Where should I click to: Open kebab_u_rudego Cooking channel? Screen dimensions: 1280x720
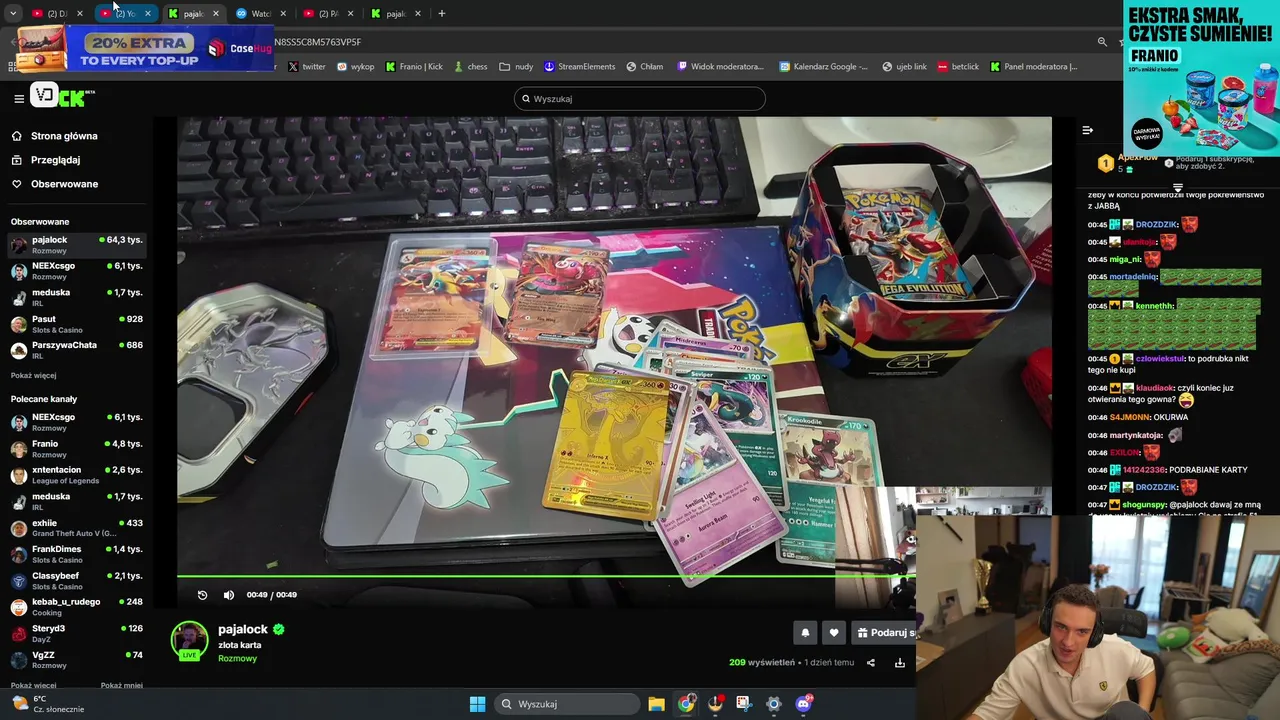[x=76, y=607]
